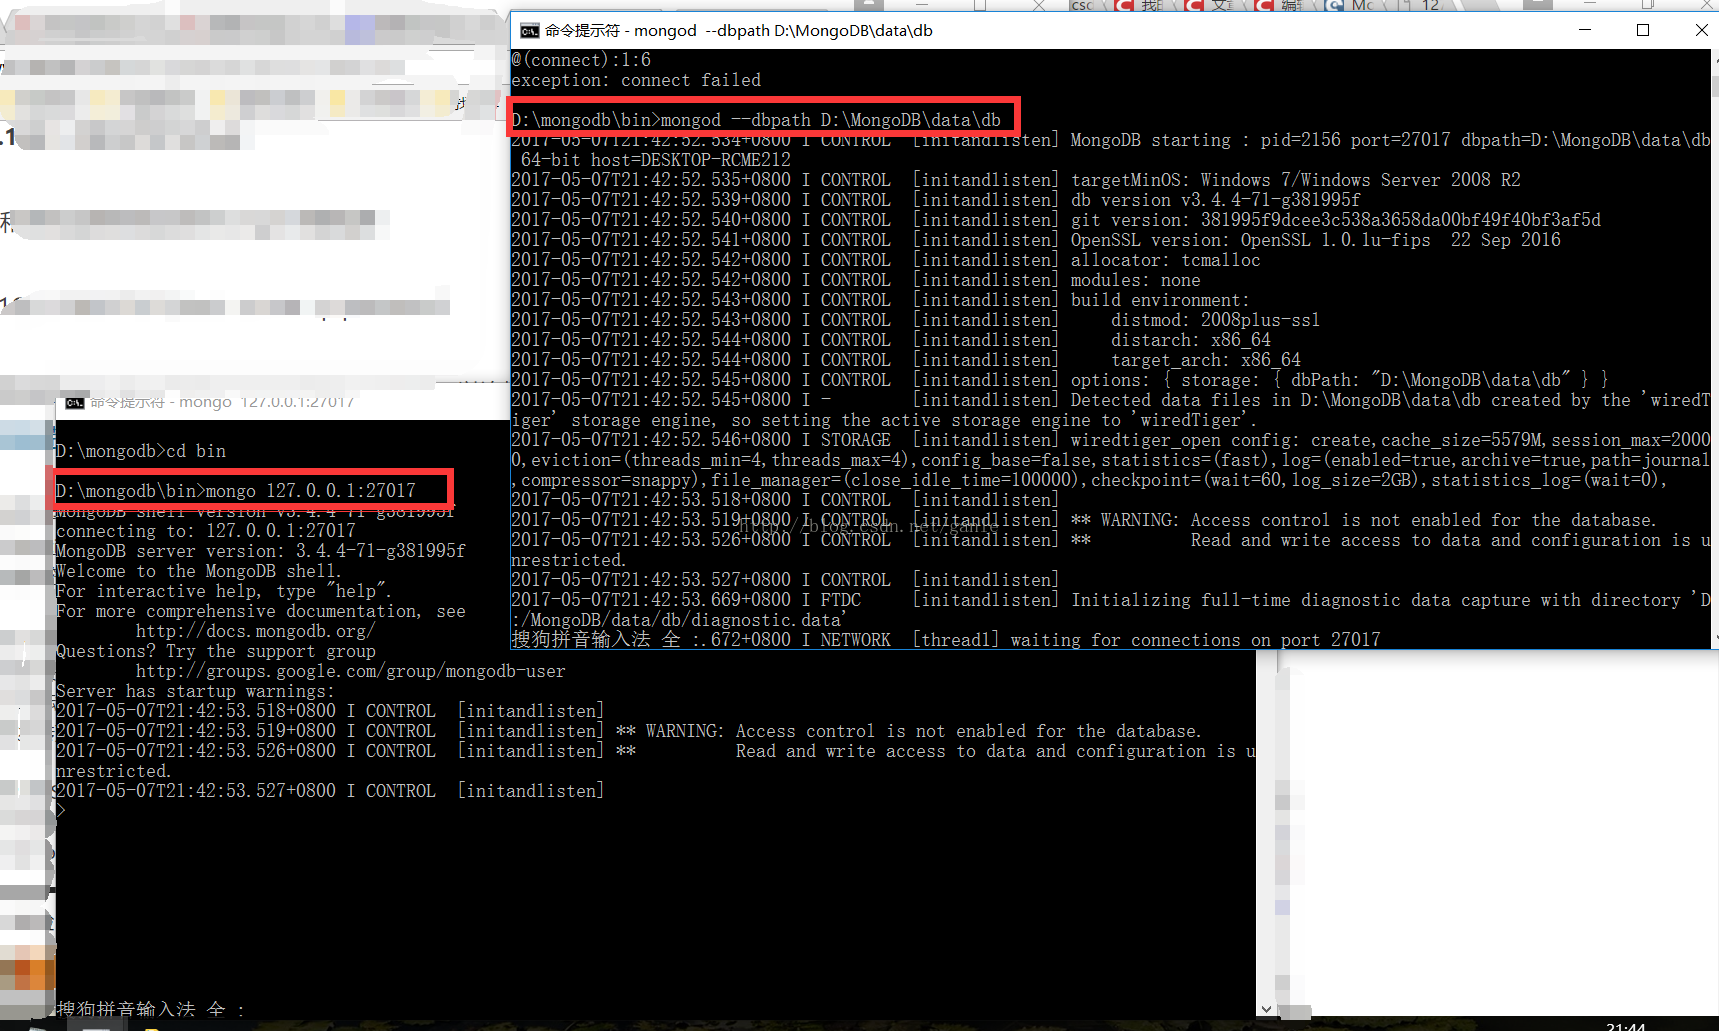1719x1031 pixels.
Task: Maximize the mongod command prompt window
Action: click(1643, 30)
